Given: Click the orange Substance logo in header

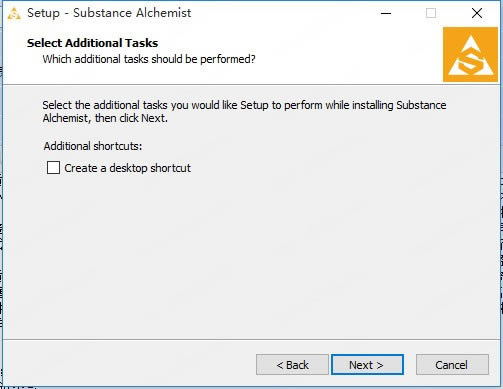Looking at the screenshot, I should click(x=470, y=54).
